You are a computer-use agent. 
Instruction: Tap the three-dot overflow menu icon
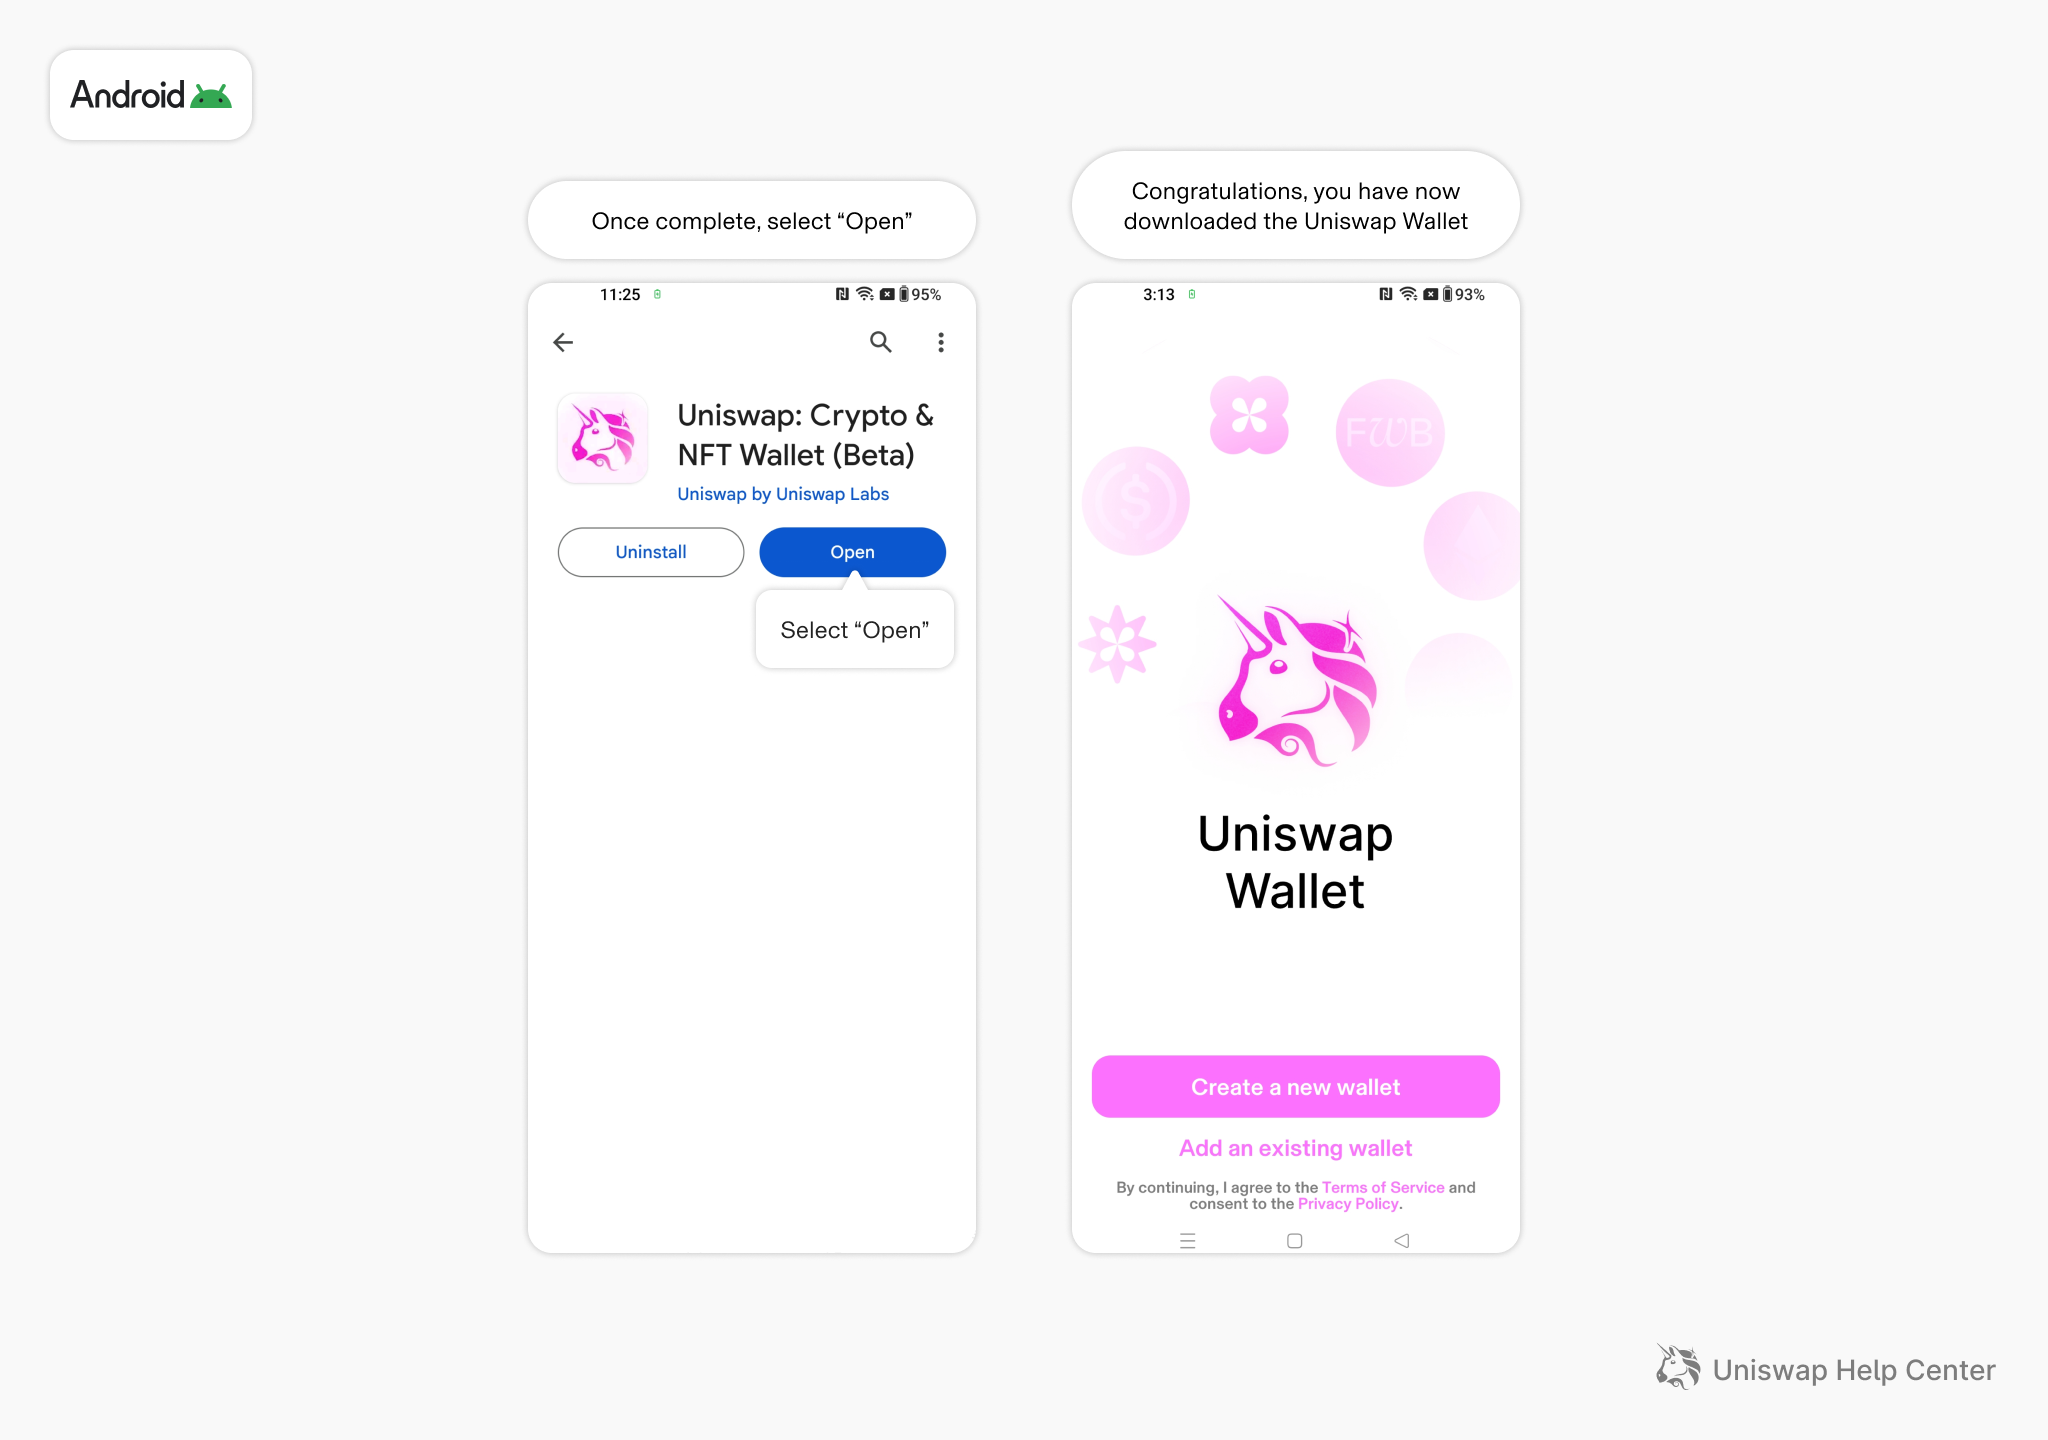(941, 341)
